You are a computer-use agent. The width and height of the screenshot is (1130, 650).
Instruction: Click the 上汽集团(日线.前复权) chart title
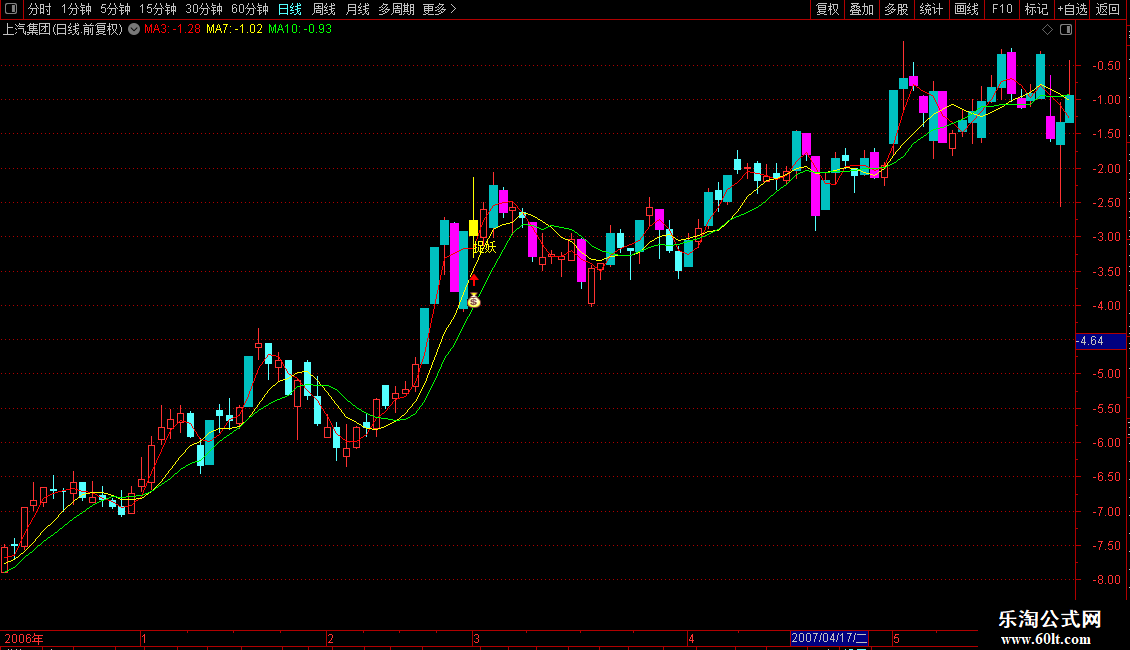click(x=63, y=30)
